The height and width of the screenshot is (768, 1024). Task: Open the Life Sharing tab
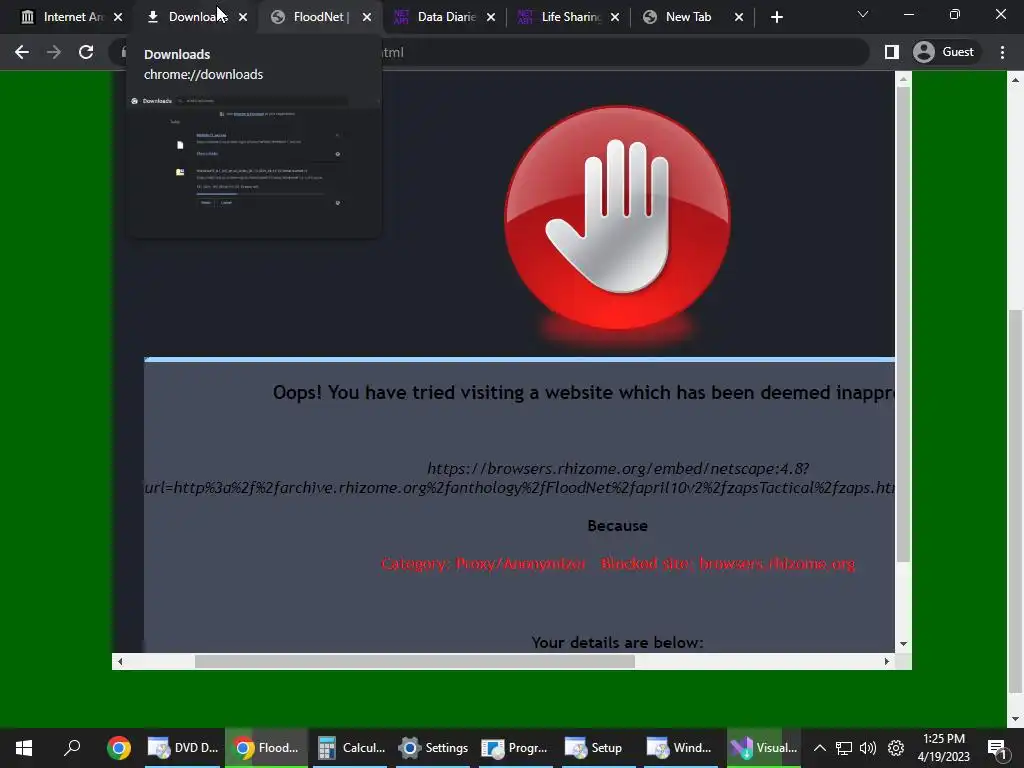point(560,17)
